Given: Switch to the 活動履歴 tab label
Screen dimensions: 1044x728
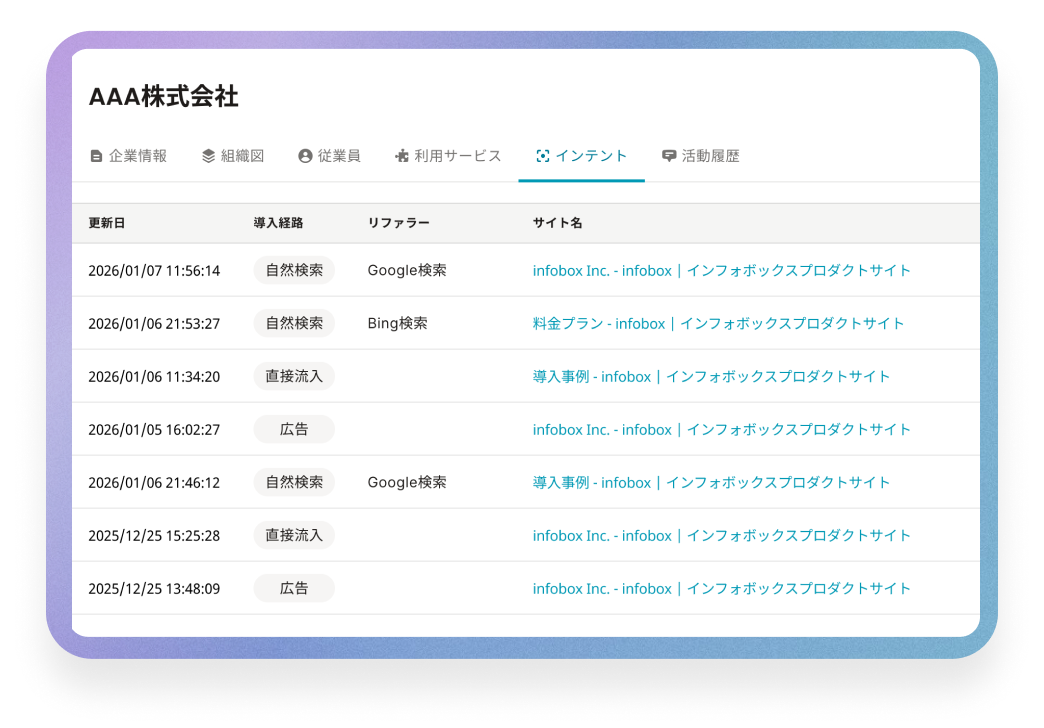Looking at the screenshot, I should pyautogui.click(x=710, y=156).
